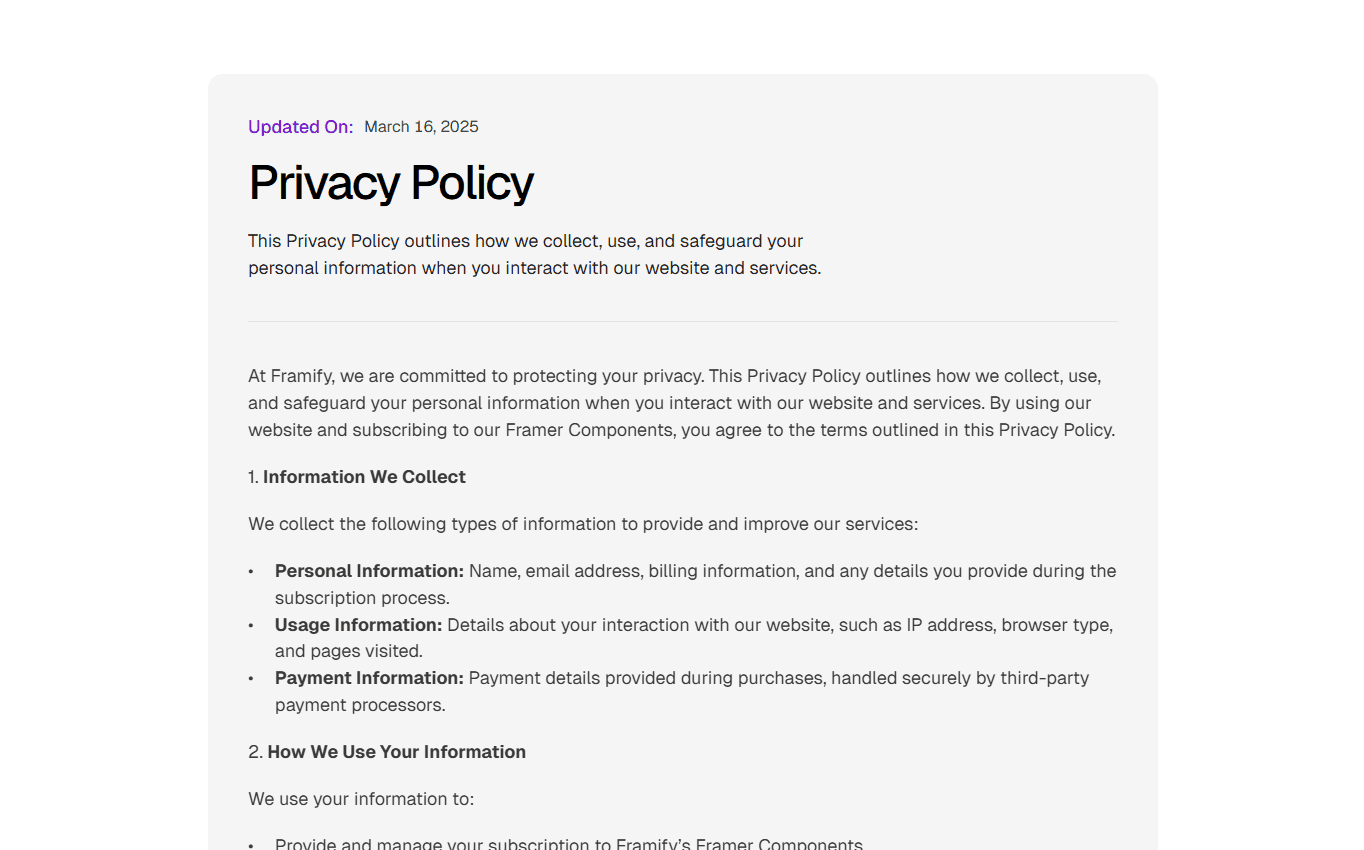Click the intro paragraph starting 'At Framify'
1364x850 pixels.
coord(682,403)
